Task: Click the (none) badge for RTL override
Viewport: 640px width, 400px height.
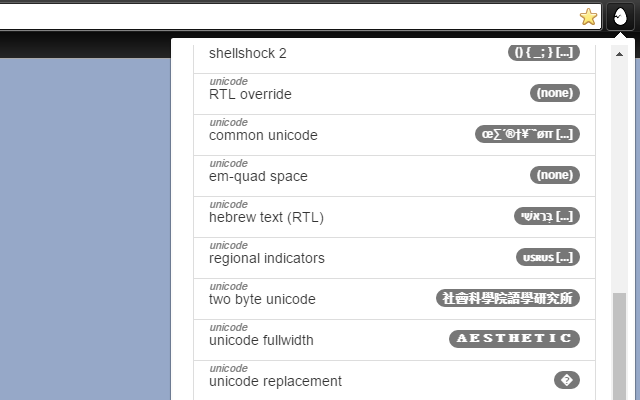Action: pos(554,93)
